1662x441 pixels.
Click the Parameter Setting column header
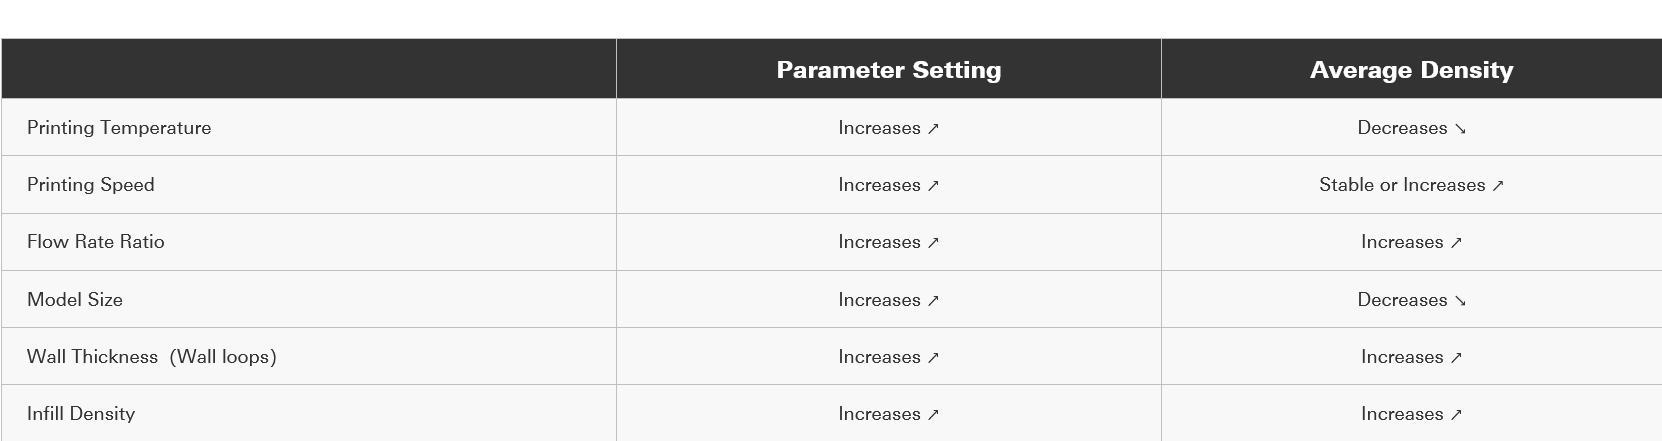888,70
